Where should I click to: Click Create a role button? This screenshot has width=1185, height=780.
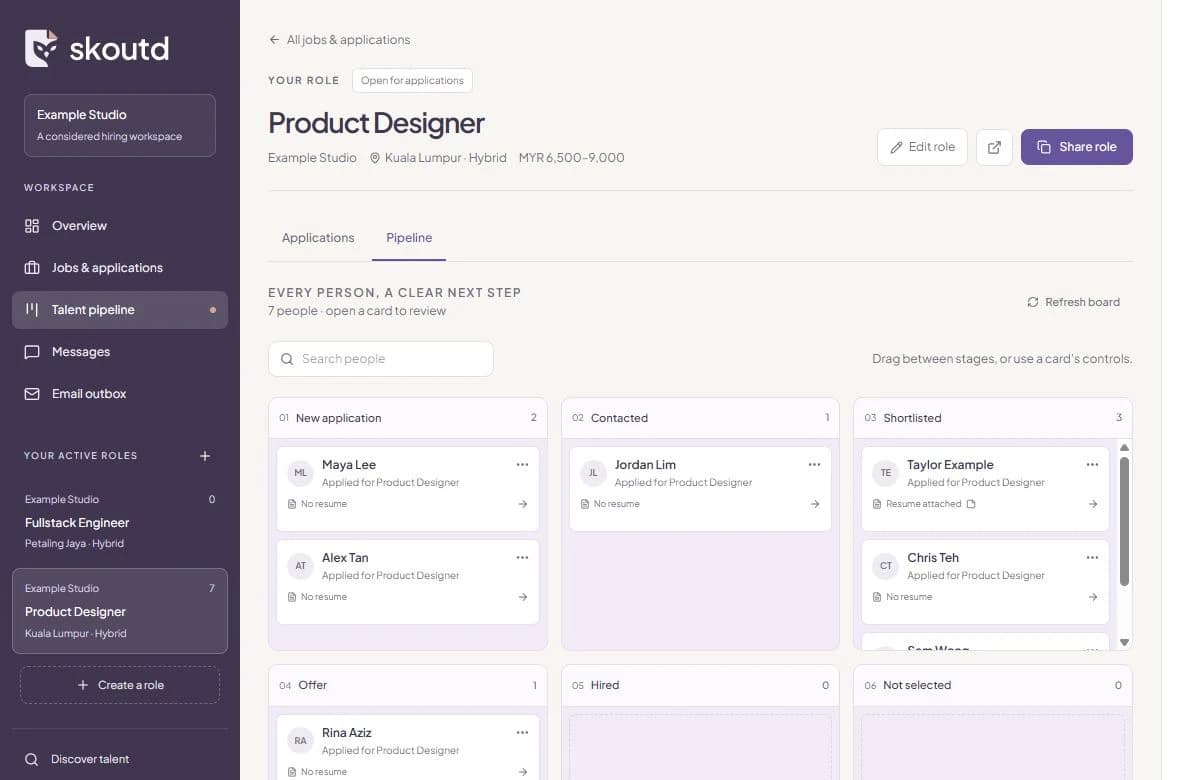point(120,685)
